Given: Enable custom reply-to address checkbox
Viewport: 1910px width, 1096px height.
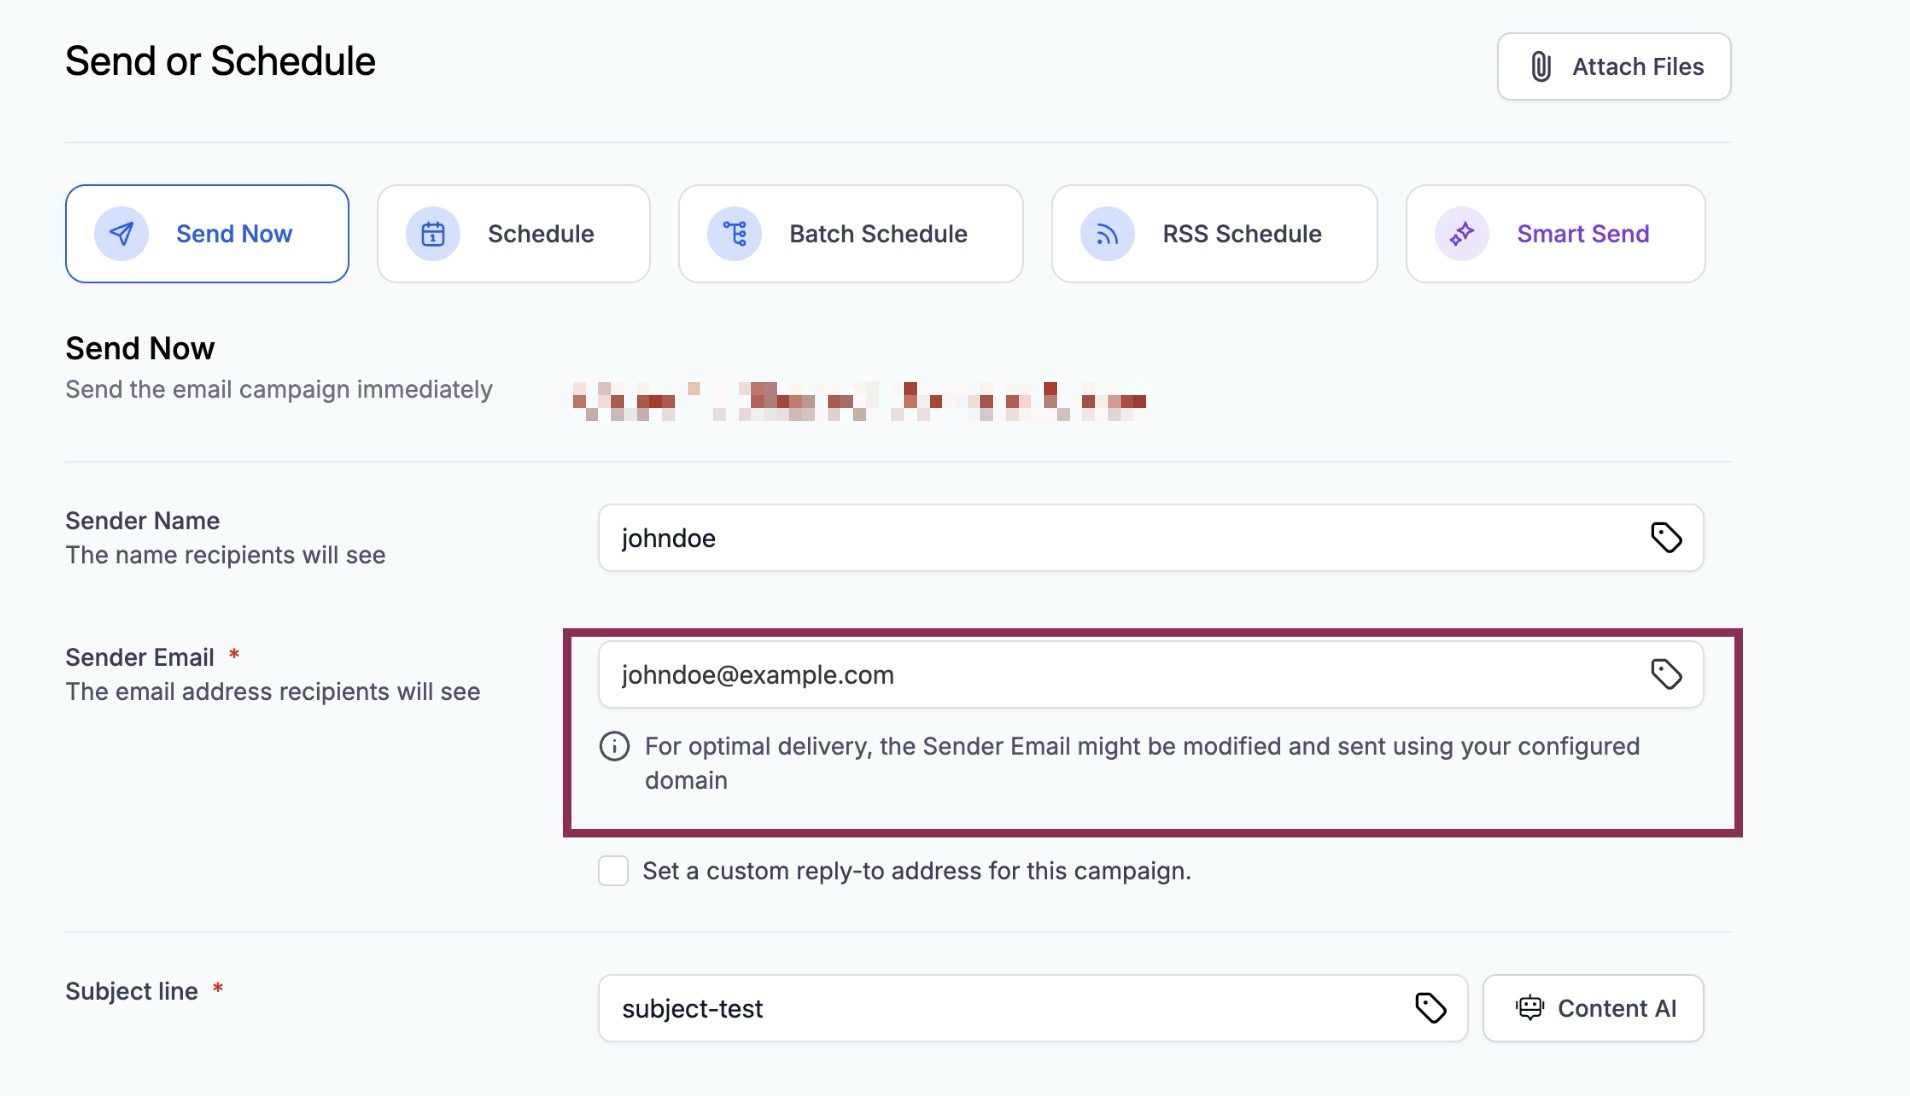Looking at the screenshot, I should coord(613,871).
